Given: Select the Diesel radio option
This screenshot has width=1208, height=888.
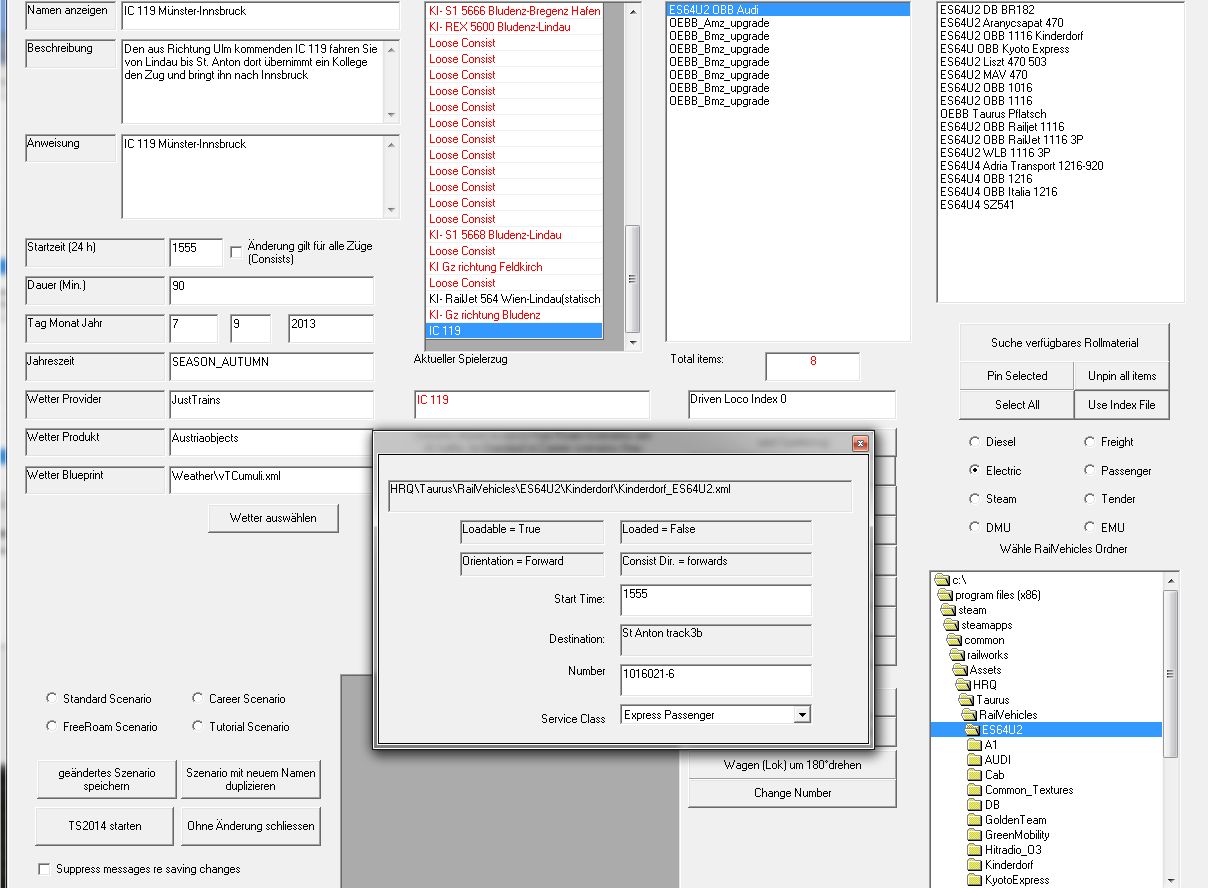Looking at the screenshot, I should (975, 441).
